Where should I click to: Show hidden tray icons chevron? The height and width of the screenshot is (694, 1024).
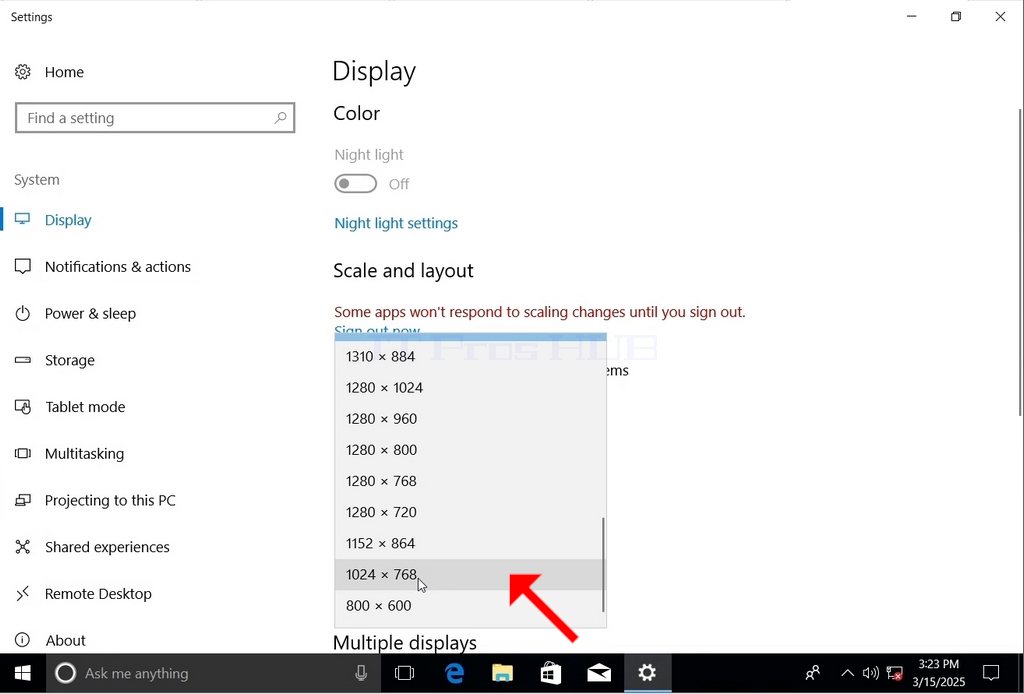pyautogui.click(x=847, y=673)
